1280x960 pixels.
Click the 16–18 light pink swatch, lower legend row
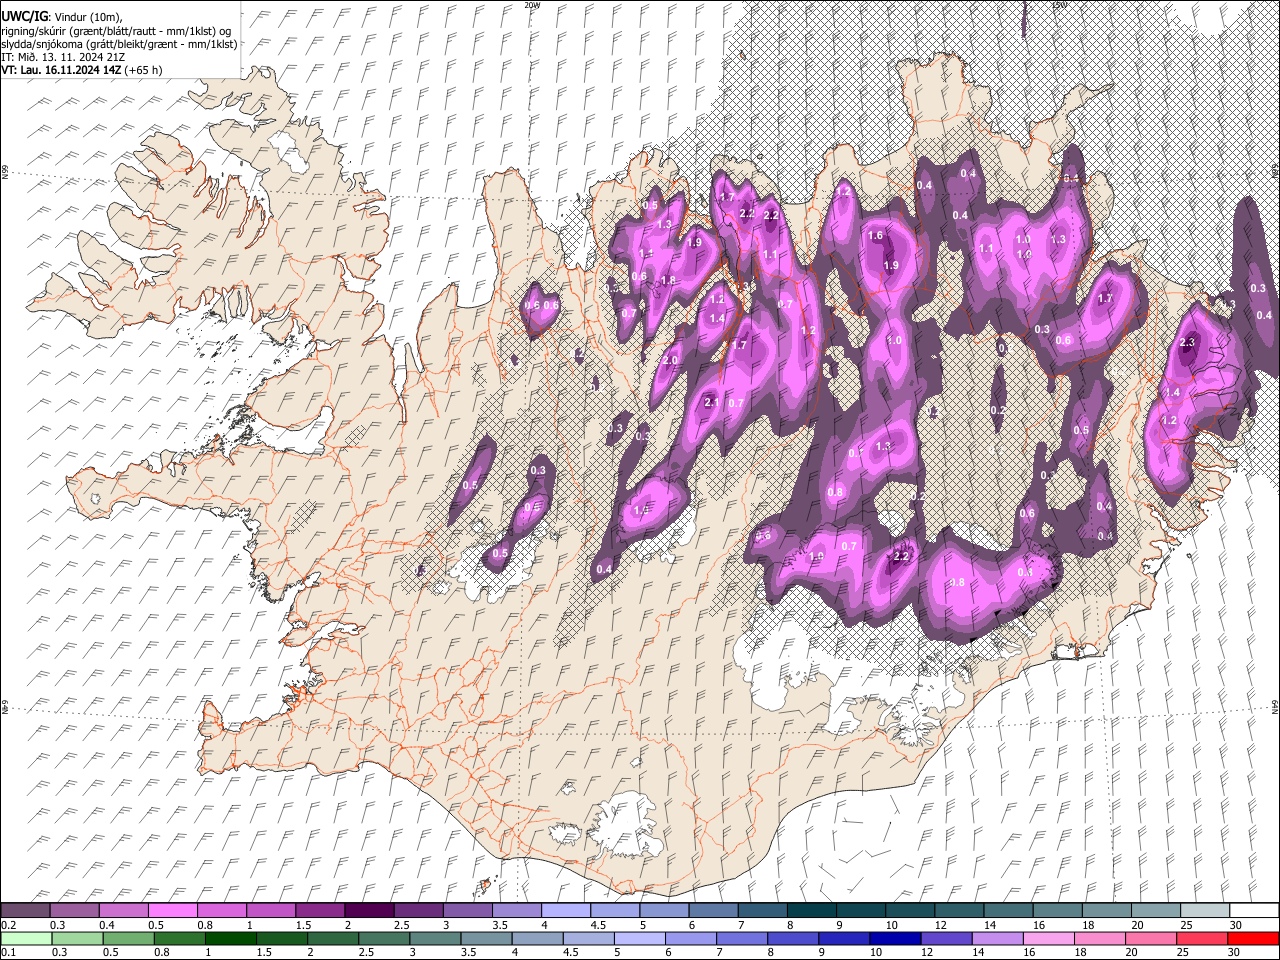[x=1048, y=938]
